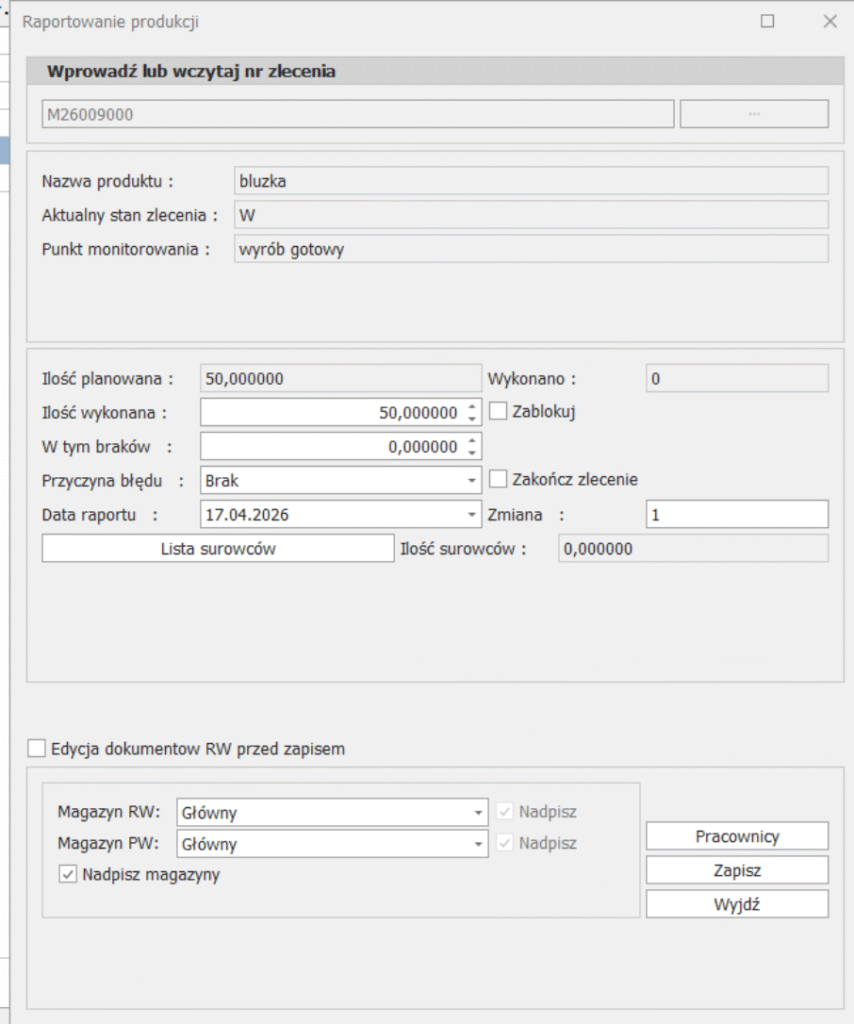Save the report with Zapisz

(x=737, y=870)
